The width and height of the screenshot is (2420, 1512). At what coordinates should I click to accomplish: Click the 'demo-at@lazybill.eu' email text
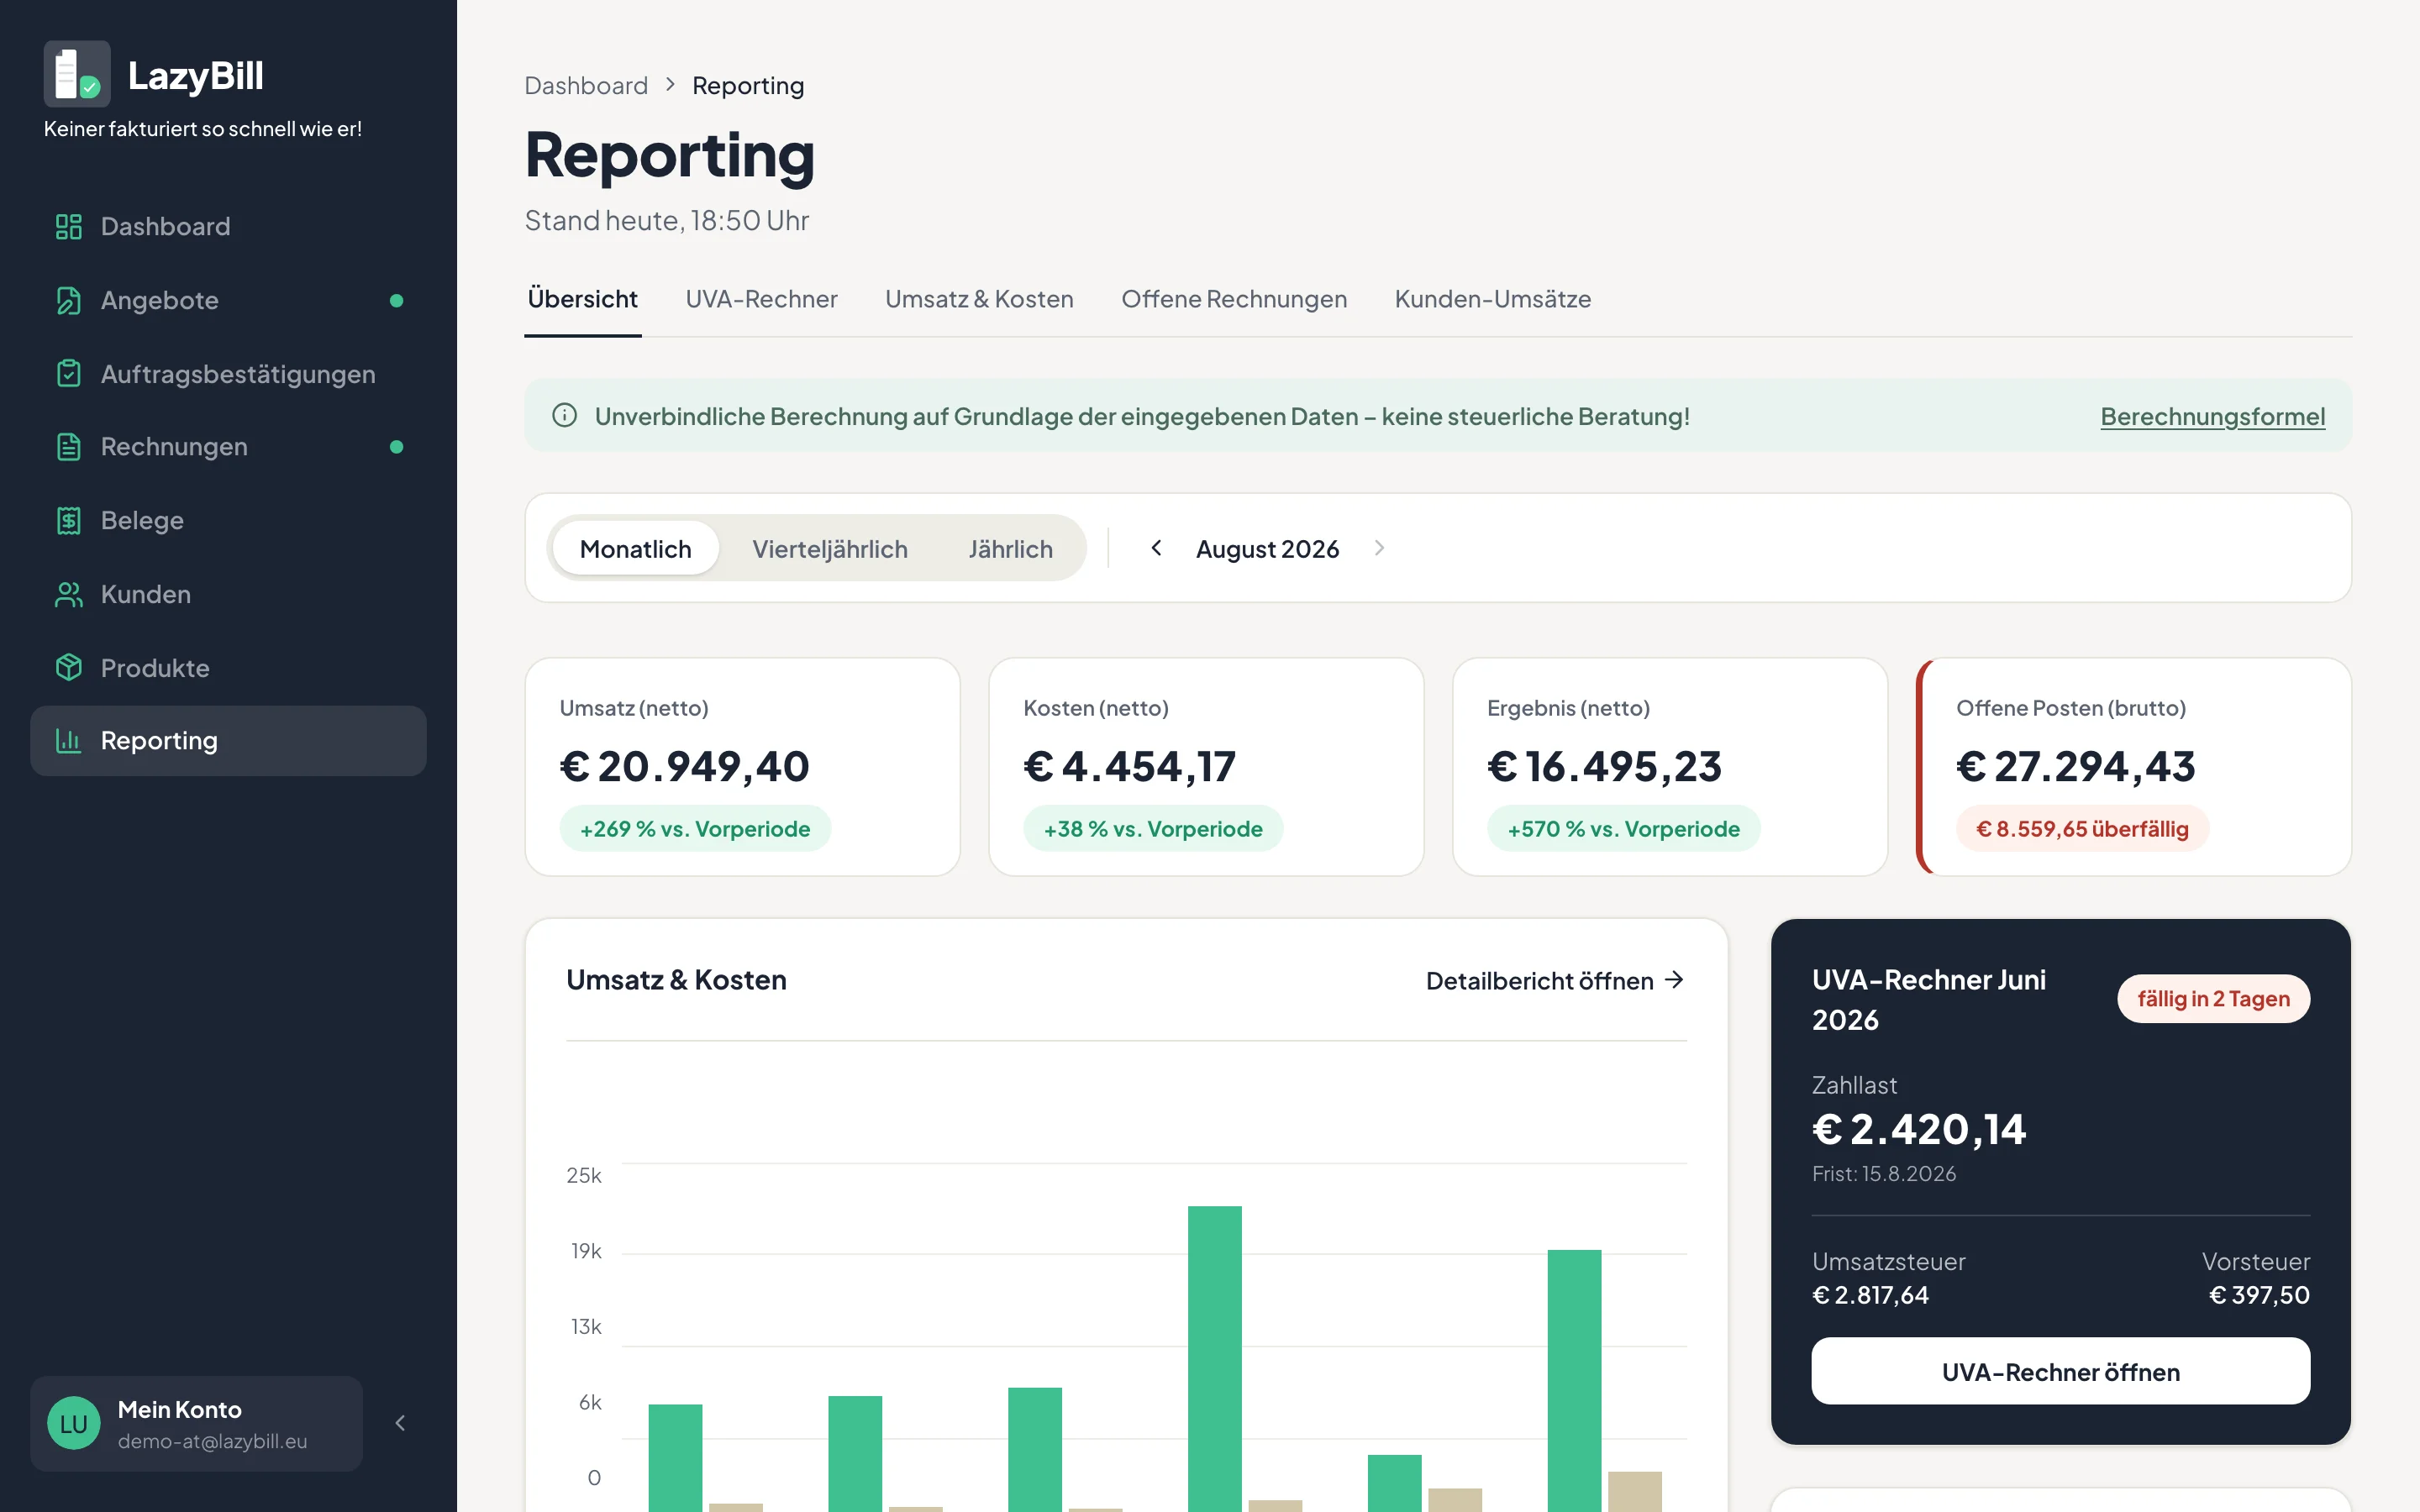coord(212,1441)
